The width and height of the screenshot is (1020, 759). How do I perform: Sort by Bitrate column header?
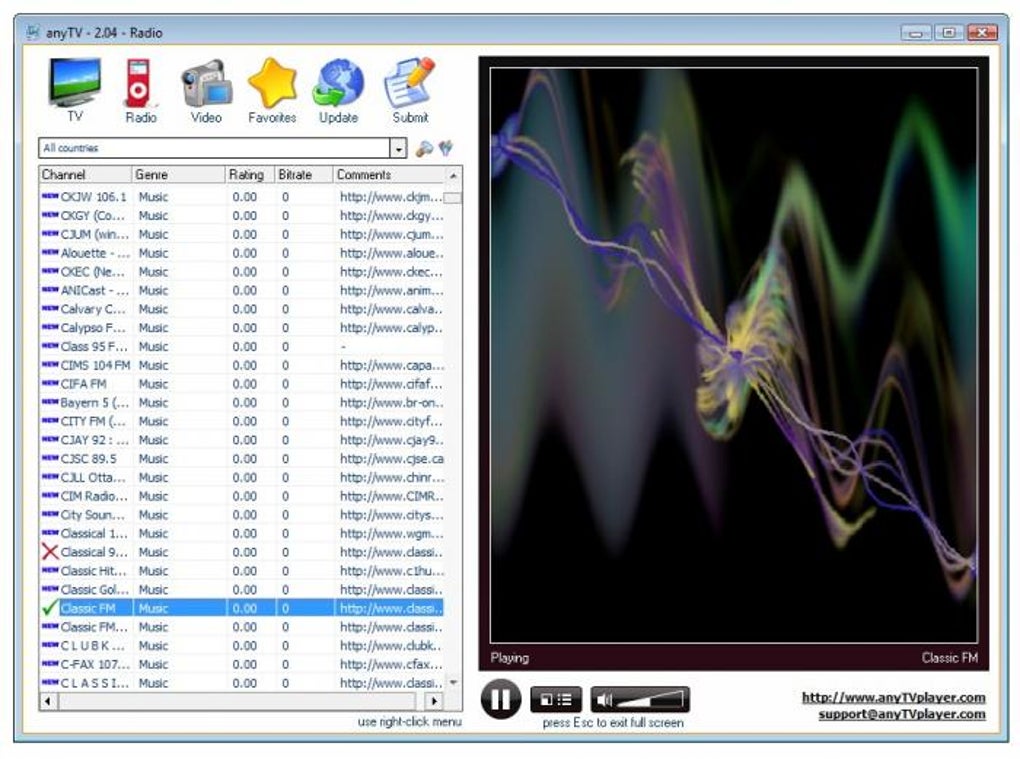(x=304, y=174)
